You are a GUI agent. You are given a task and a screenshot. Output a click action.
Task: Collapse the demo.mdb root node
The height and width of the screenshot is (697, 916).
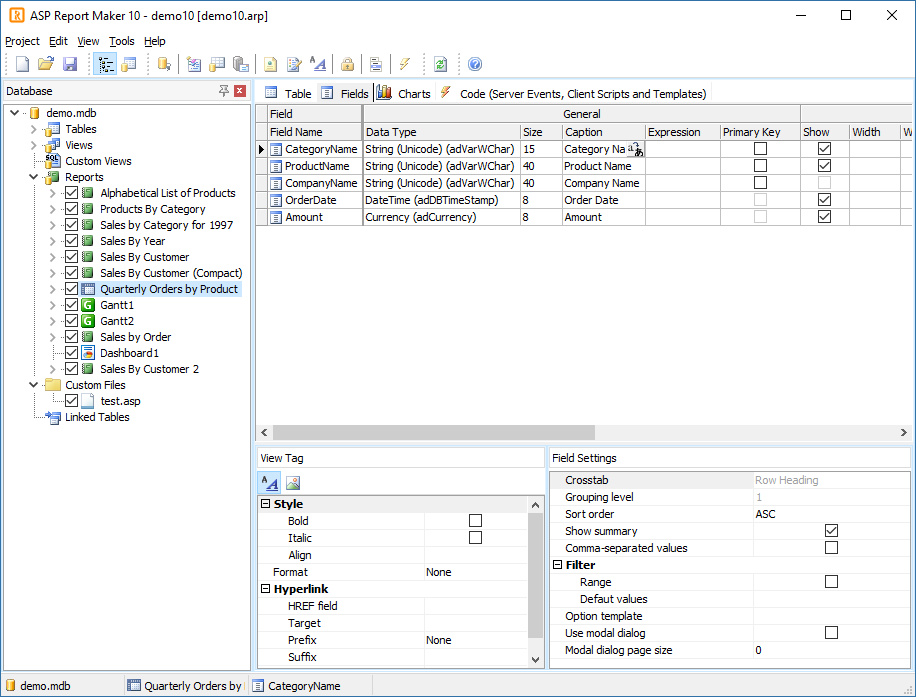[x=15, y=113]
